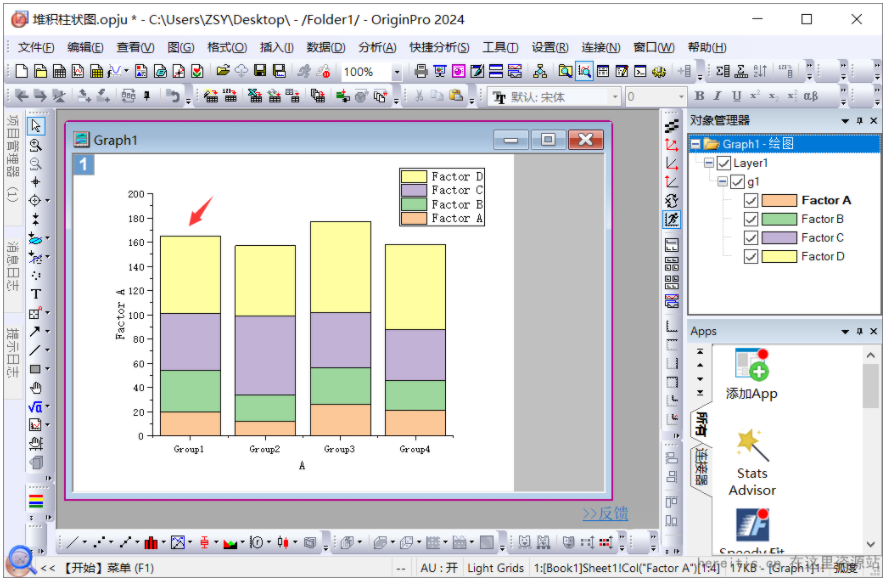The width and height of the screenshot is (886, 581).
Task: Choose the Line drawing tool
Action: pyautogui.click(x=35, y=350)
